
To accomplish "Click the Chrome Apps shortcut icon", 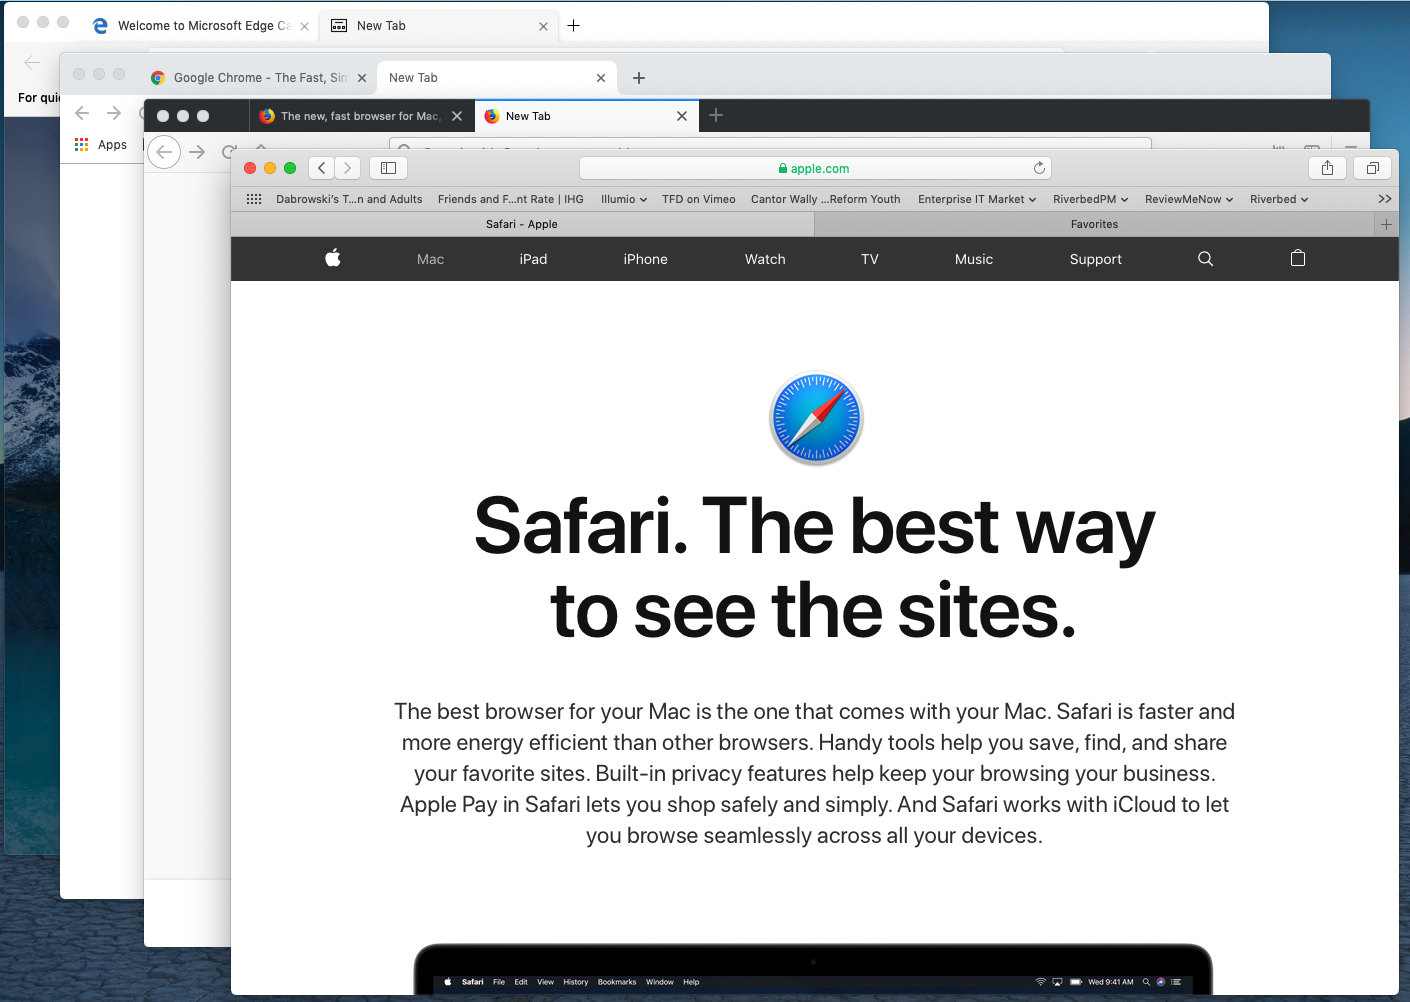I will point(82,145).
